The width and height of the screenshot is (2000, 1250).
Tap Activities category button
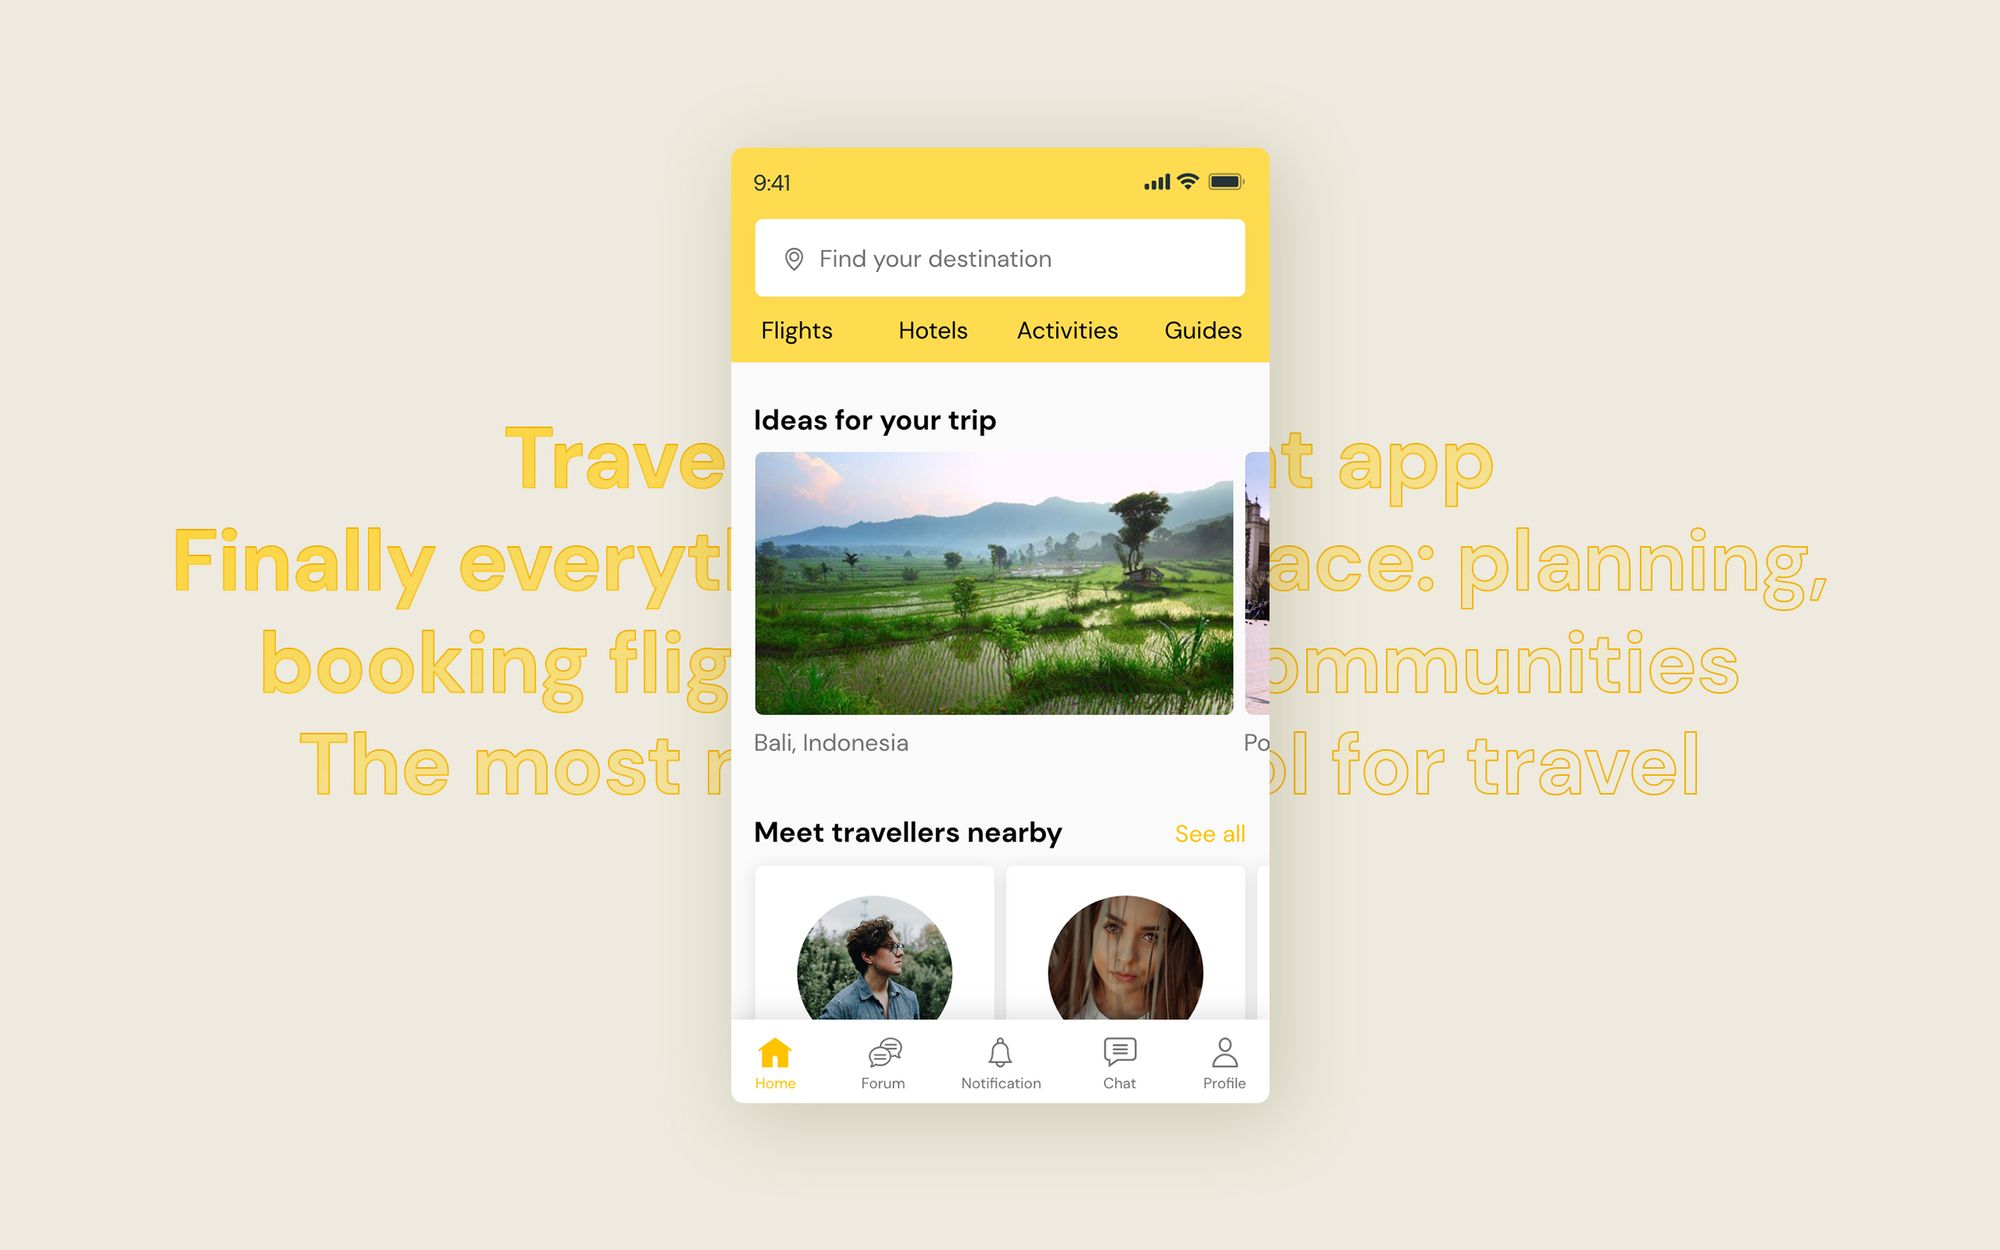tap(1066, 328)
